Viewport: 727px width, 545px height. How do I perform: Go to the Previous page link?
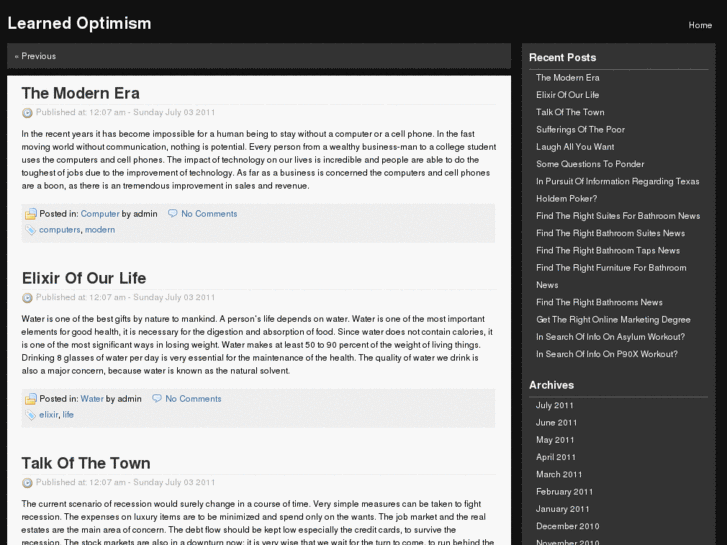click(x=35, y=56)
